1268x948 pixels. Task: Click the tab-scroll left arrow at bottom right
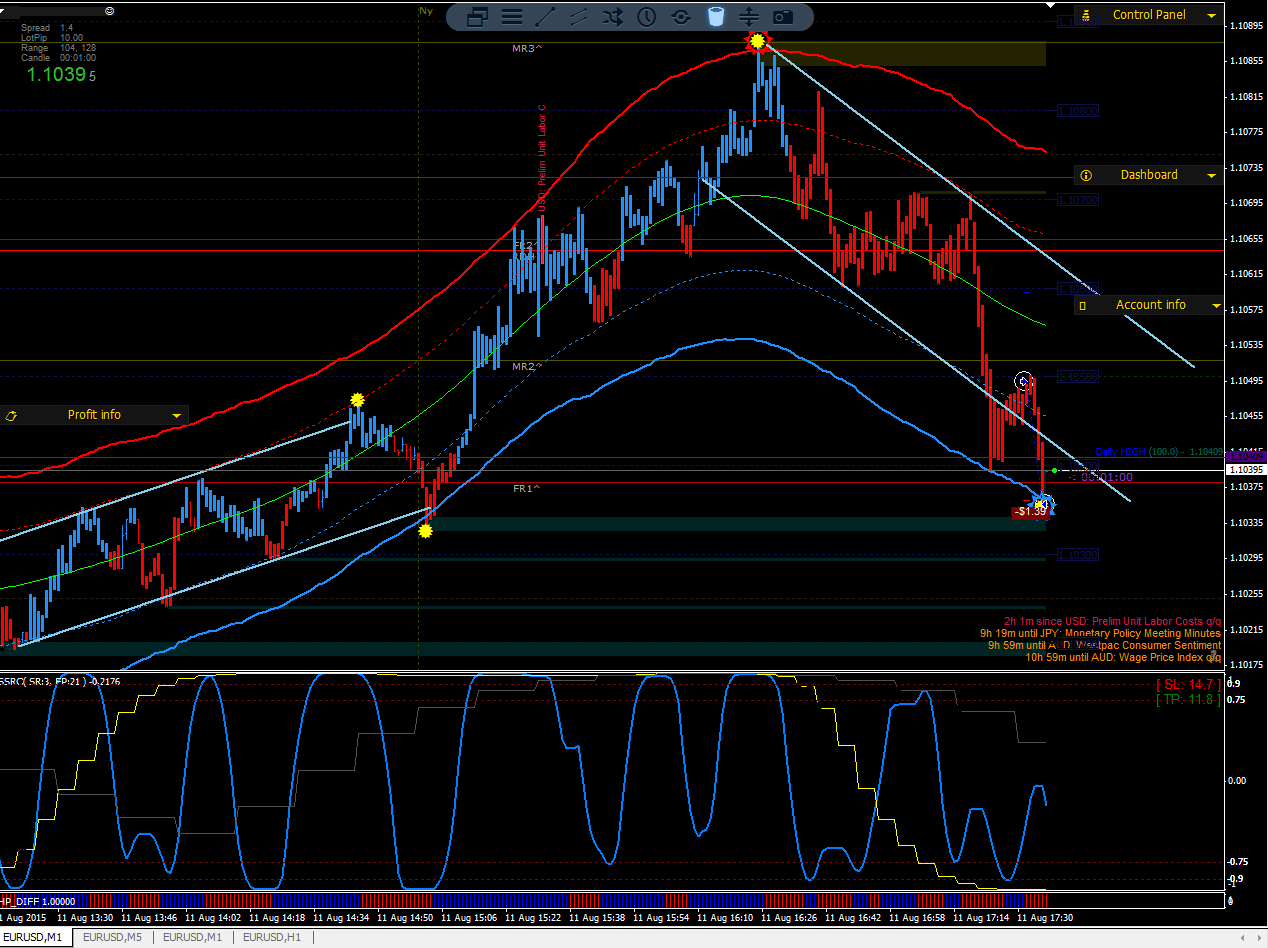pyautogui.click(x=1243, y=937)
